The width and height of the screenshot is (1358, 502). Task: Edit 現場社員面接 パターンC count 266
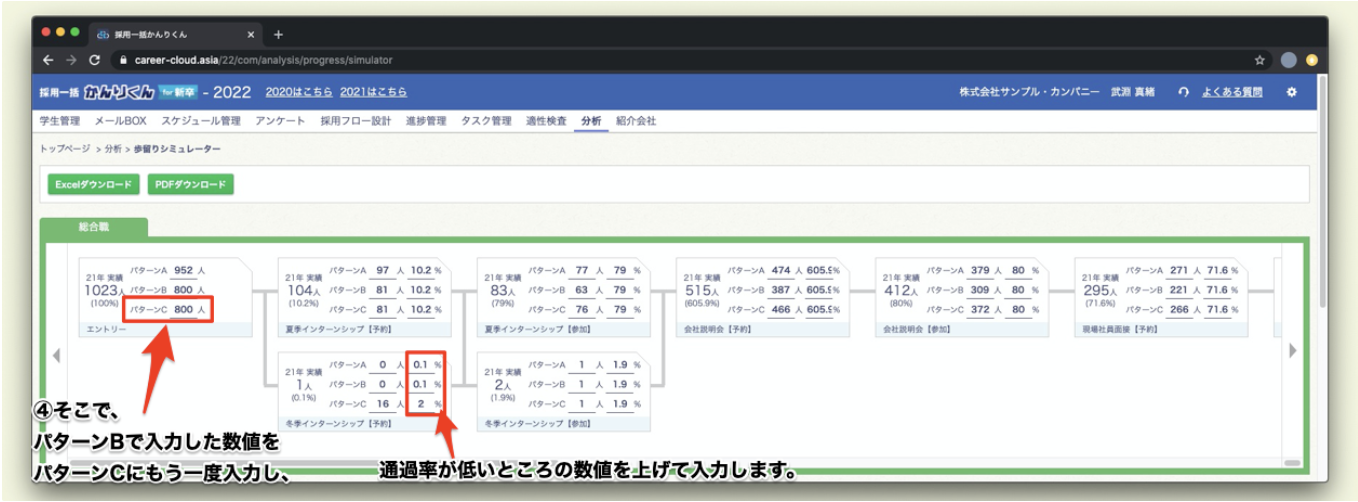coord(1179,310)
